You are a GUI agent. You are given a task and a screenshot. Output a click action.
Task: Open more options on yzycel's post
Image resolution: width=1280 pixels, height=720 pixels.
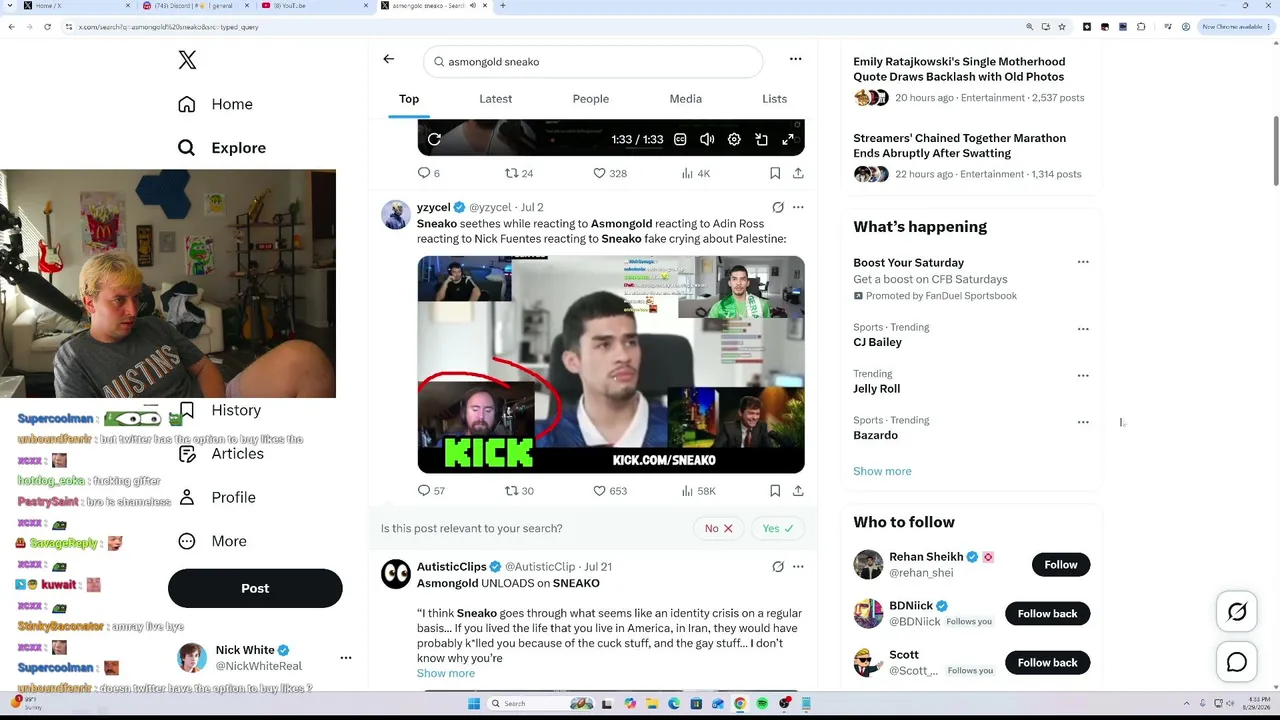(798, 207)
